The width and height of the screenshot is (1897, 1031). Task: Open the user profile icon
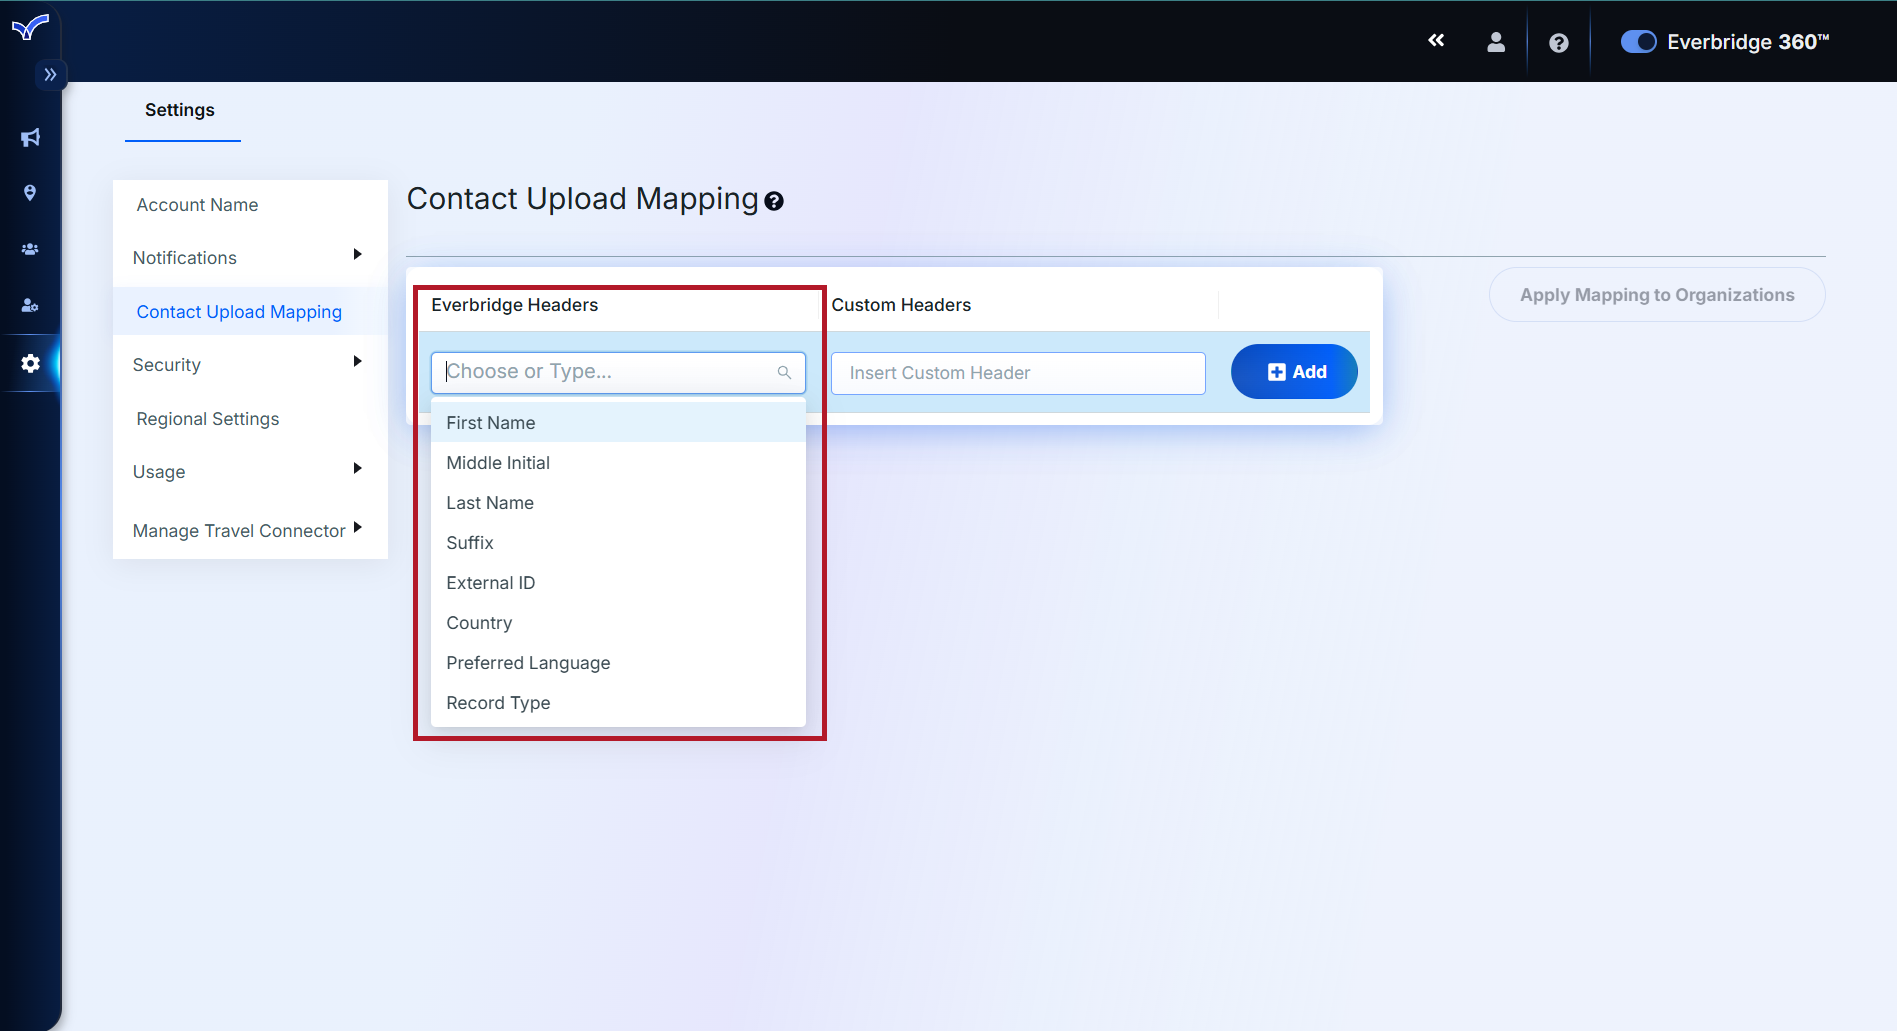1496,42
